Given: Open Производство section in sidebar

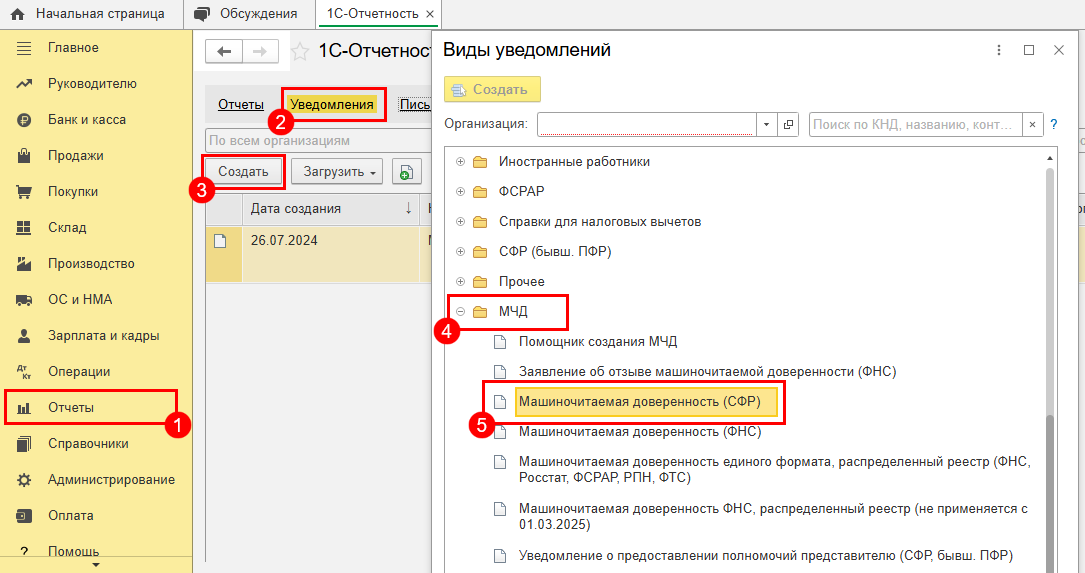Looking at the screenshot, I should coord(91,264).
